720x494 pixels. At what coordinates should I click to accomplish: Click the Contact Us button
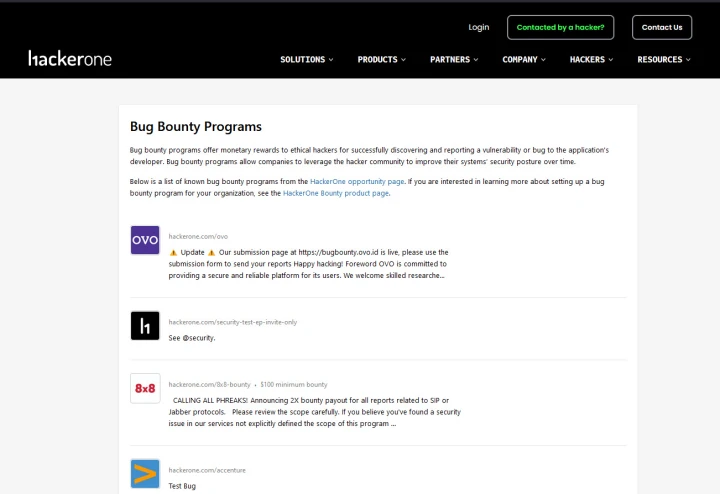pos(662,28)
